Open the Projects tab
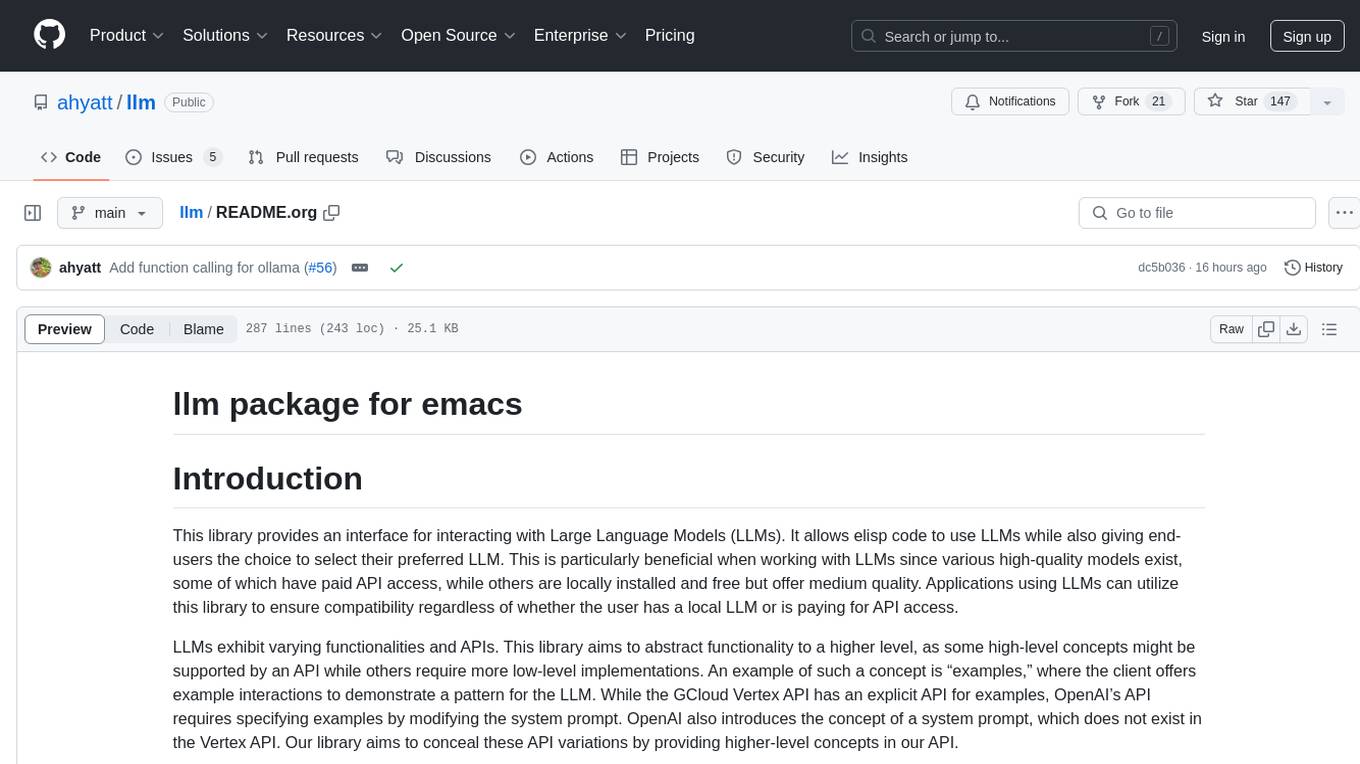The width and height of the screenshot is (1360, 764). coord(660,157)
